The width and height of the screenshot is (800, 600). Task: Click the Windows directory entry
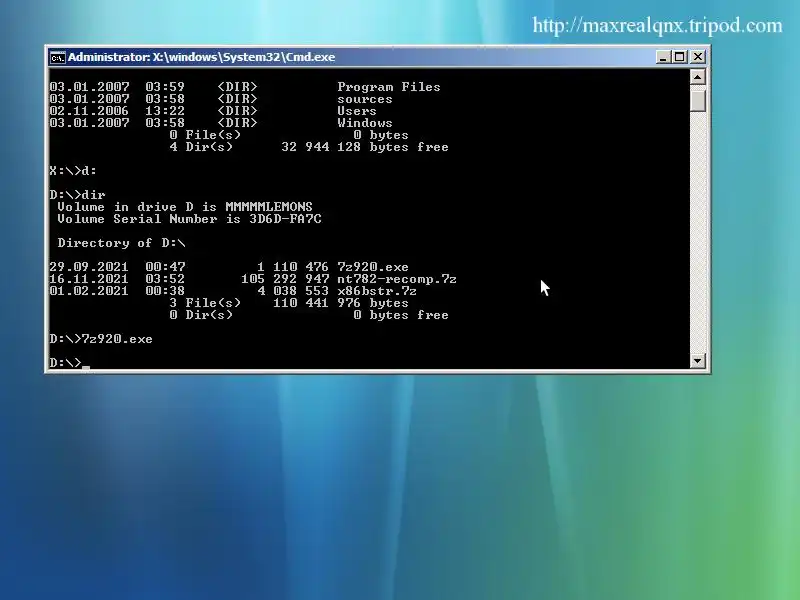[365, 123]
